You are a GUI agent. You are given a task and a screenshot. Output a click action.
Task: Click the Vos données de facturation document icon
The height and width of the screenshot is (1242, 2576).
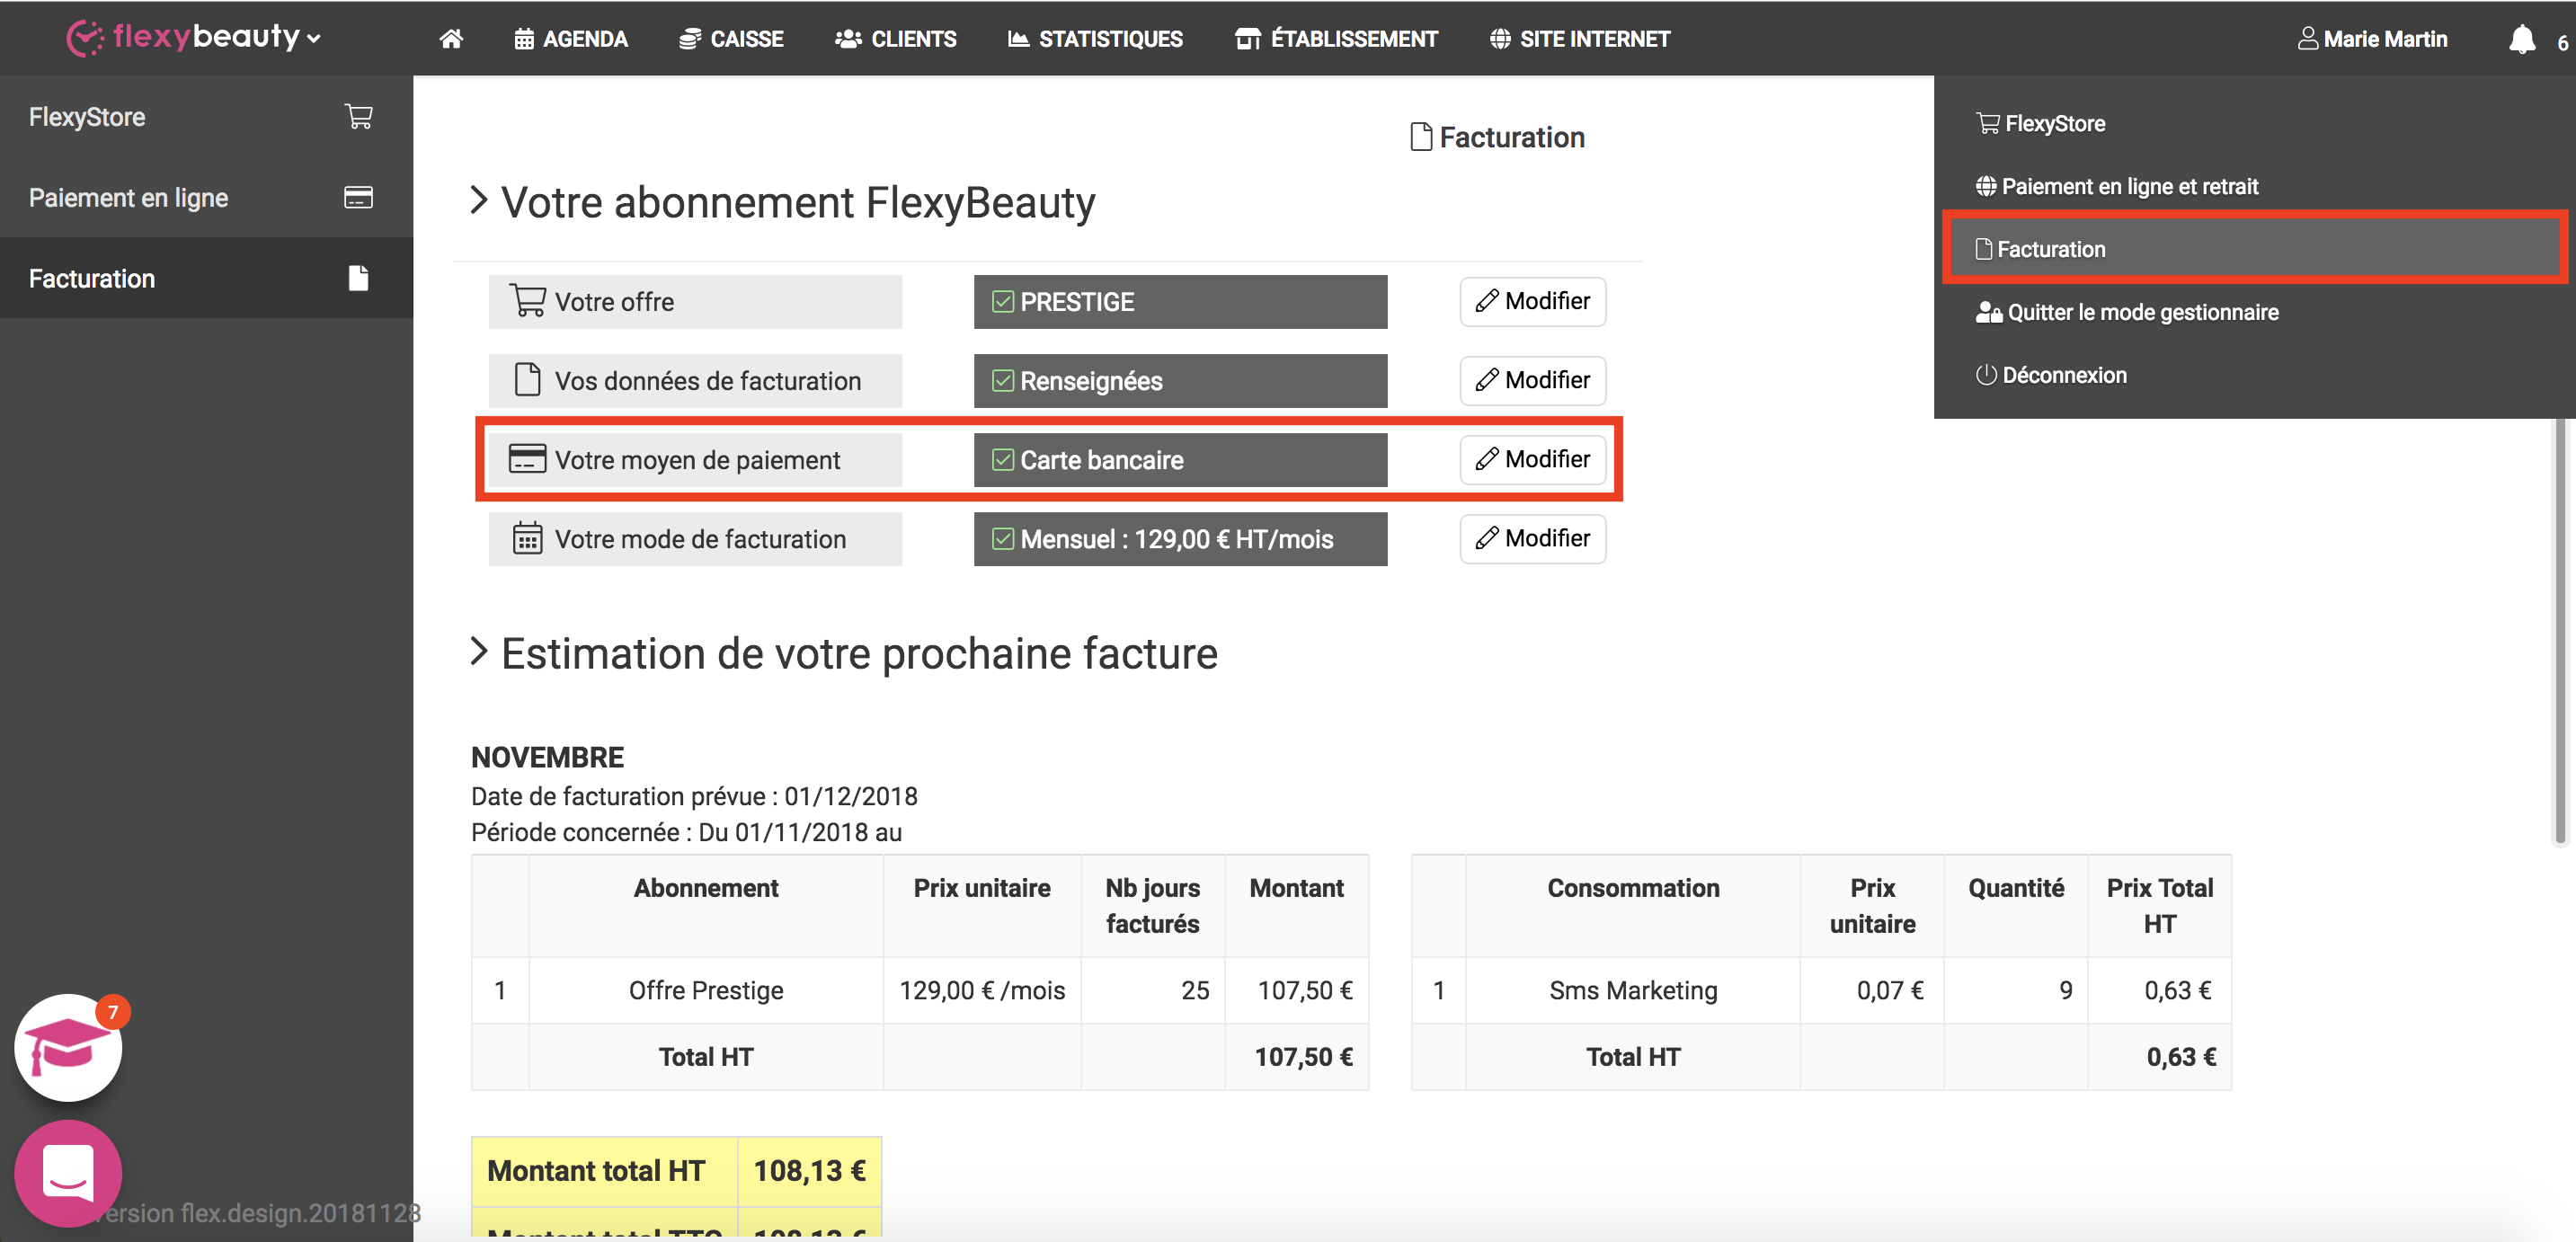pyautogui.click(x=527, y=380)
